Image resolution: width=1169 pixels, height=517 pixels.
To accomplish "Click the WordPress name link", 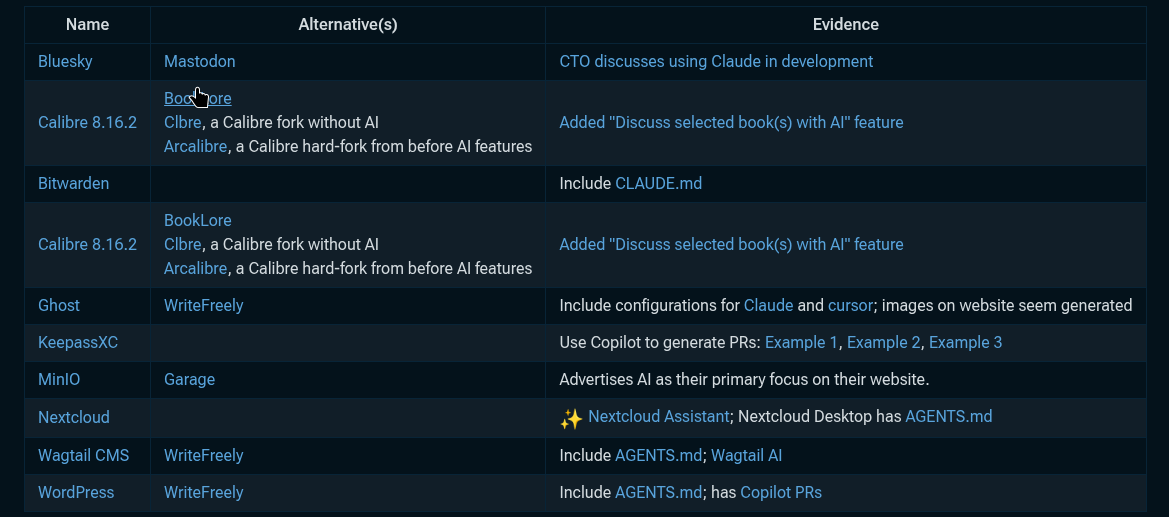I will coord(76,492).
